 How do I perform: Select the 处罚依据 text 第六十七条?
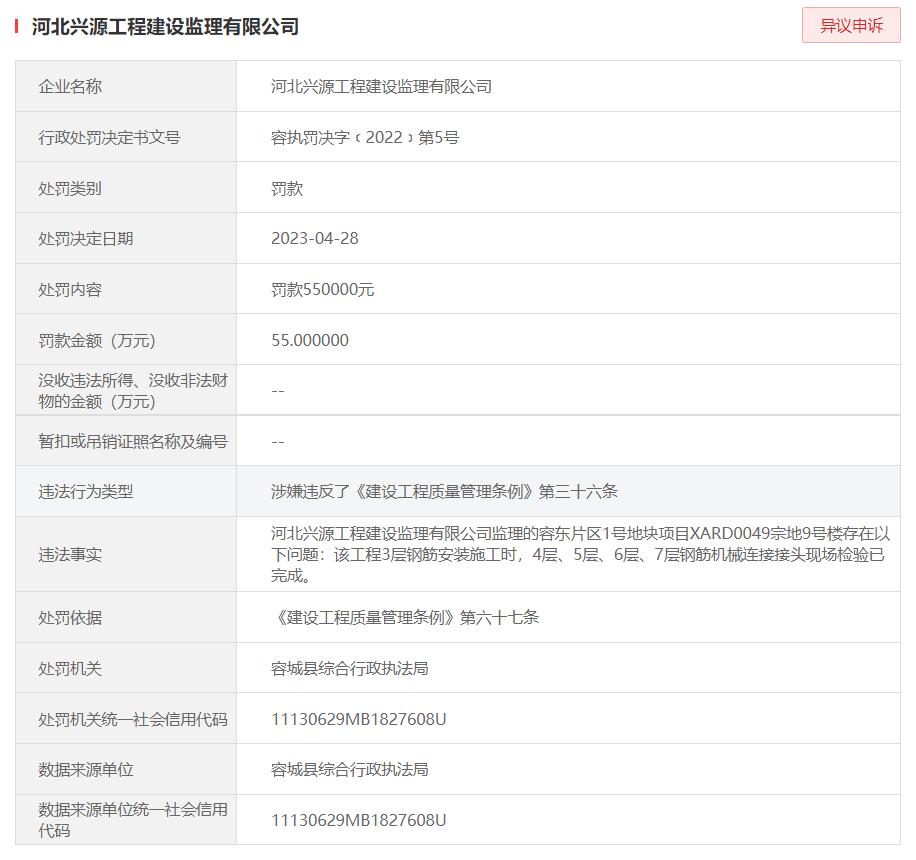point(499,618)
